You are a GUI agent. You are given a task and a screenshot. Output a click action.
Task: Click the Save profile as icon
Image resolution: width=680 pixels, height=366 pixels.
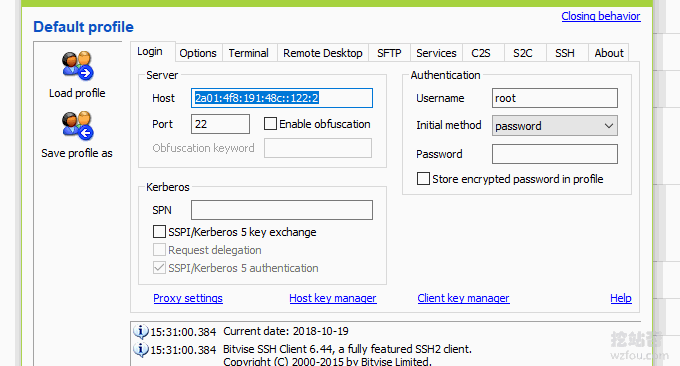(x=78, y=126)
